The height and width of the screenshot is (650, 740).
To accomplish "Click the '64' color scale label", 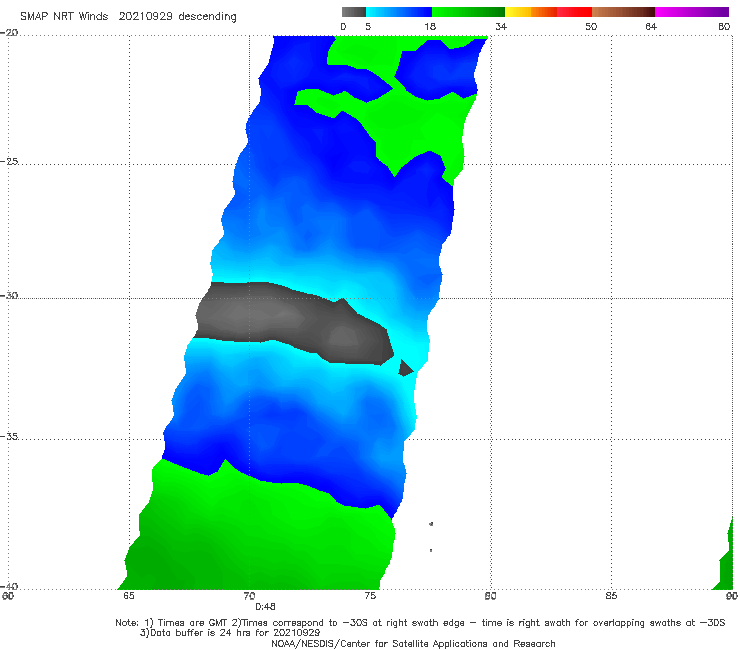I will [x=651, y=27].
